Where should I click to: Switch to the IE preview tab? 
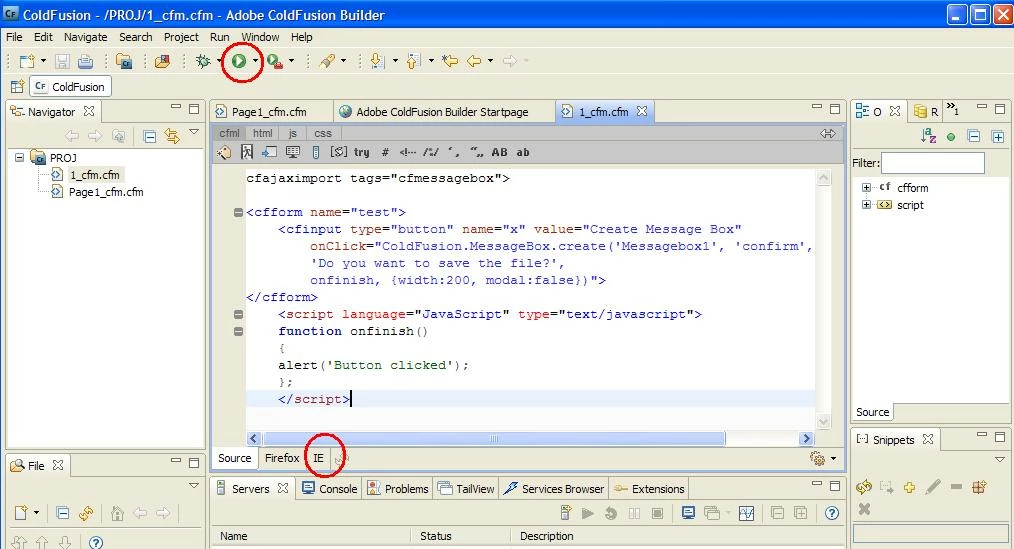(x=318, y=458)
